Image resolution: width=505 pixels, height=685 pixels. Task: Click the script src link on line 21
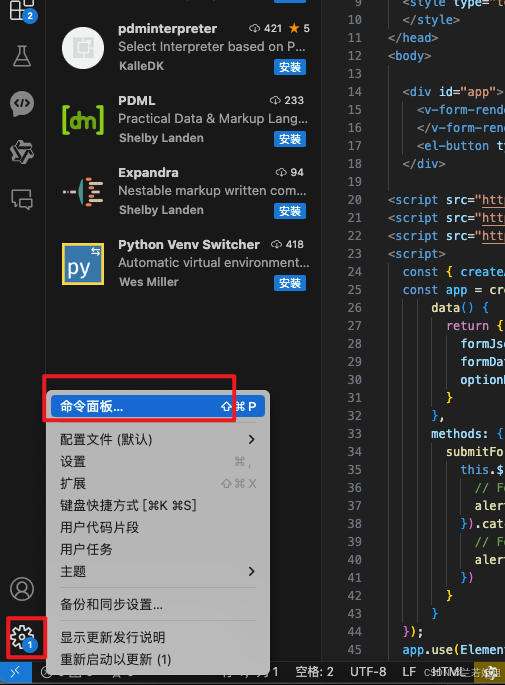tap(493, 218)
